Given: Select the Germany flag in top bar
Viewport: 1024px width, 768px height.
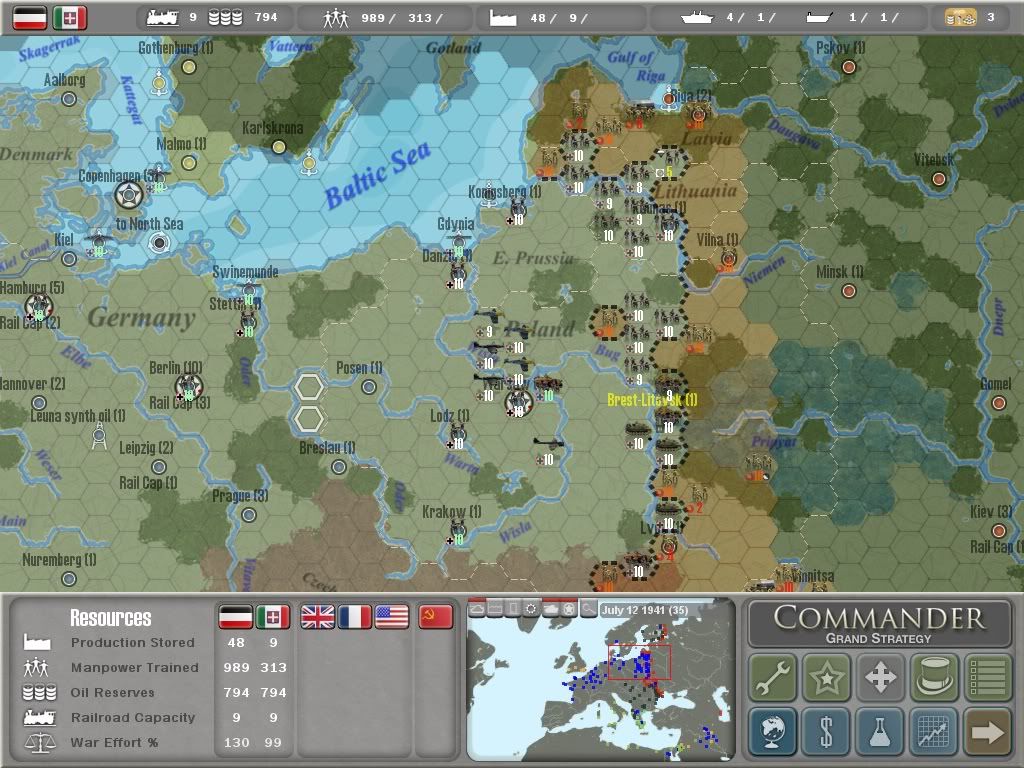Looking at the screenshot, I should pyautogui.click(x=30, y=18).
